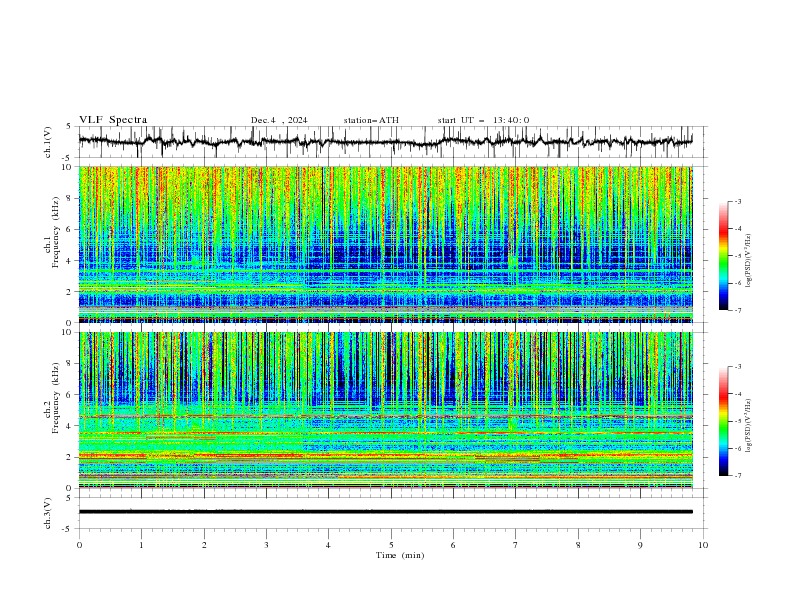Click the 'station=ATH' label
The width and height of the screenshot is (792, 612).
pos(371,120)
